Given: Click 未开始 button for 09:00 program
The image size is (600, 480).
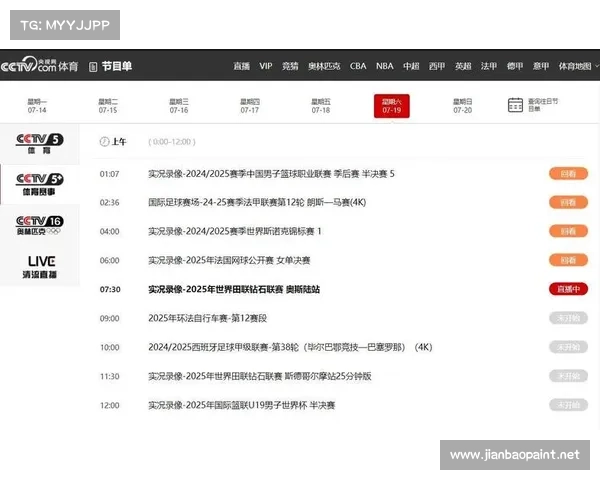Looking at the screenshot, I should tap(568, 318).
